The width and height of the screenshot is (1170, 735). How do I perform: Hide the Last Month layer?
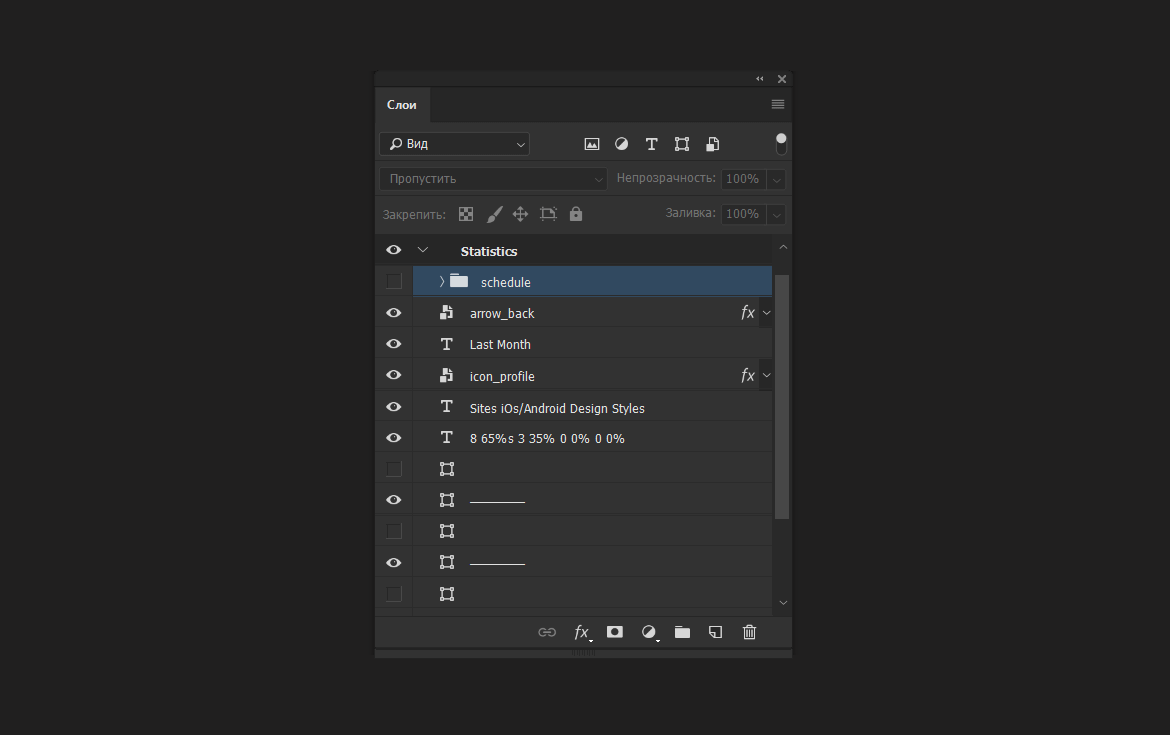pos(394,344)
